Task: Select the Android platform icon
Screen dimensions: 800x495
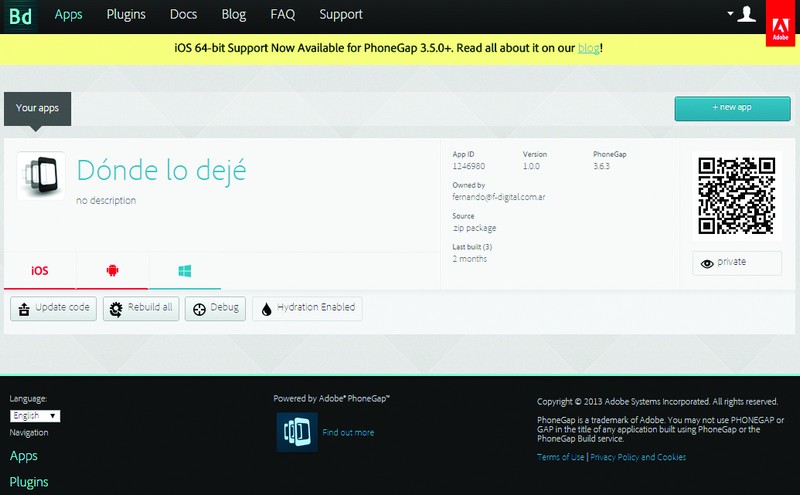Action: pos(112,270)
